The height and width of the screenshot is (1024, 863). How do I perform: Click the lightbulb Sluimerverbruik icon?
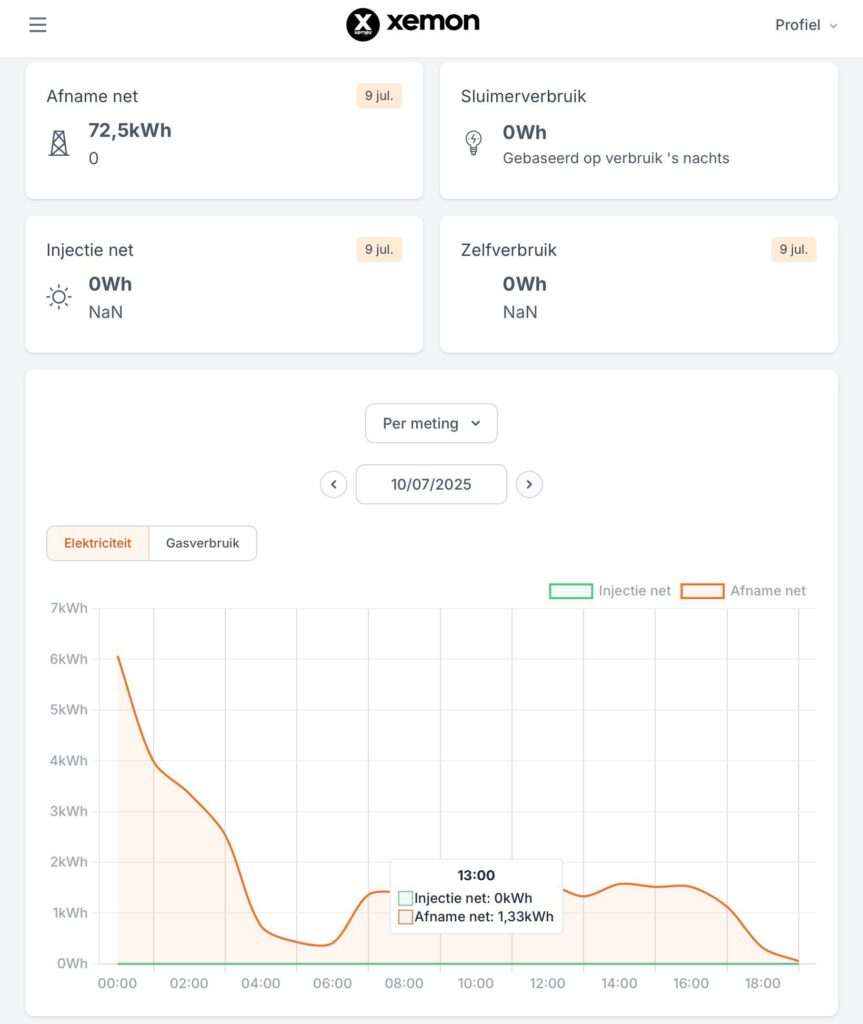(x=474, y=142)
